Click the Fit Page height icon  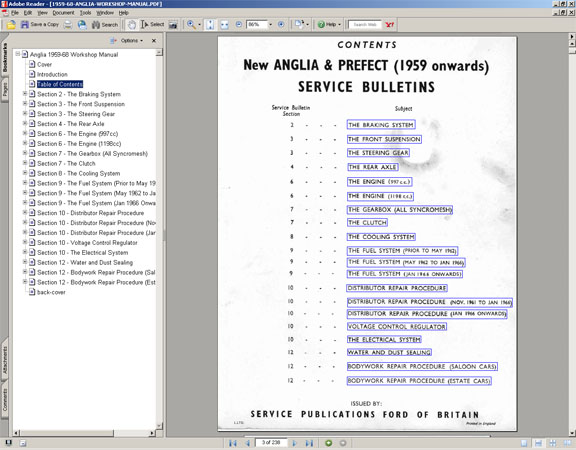point(210,25)
